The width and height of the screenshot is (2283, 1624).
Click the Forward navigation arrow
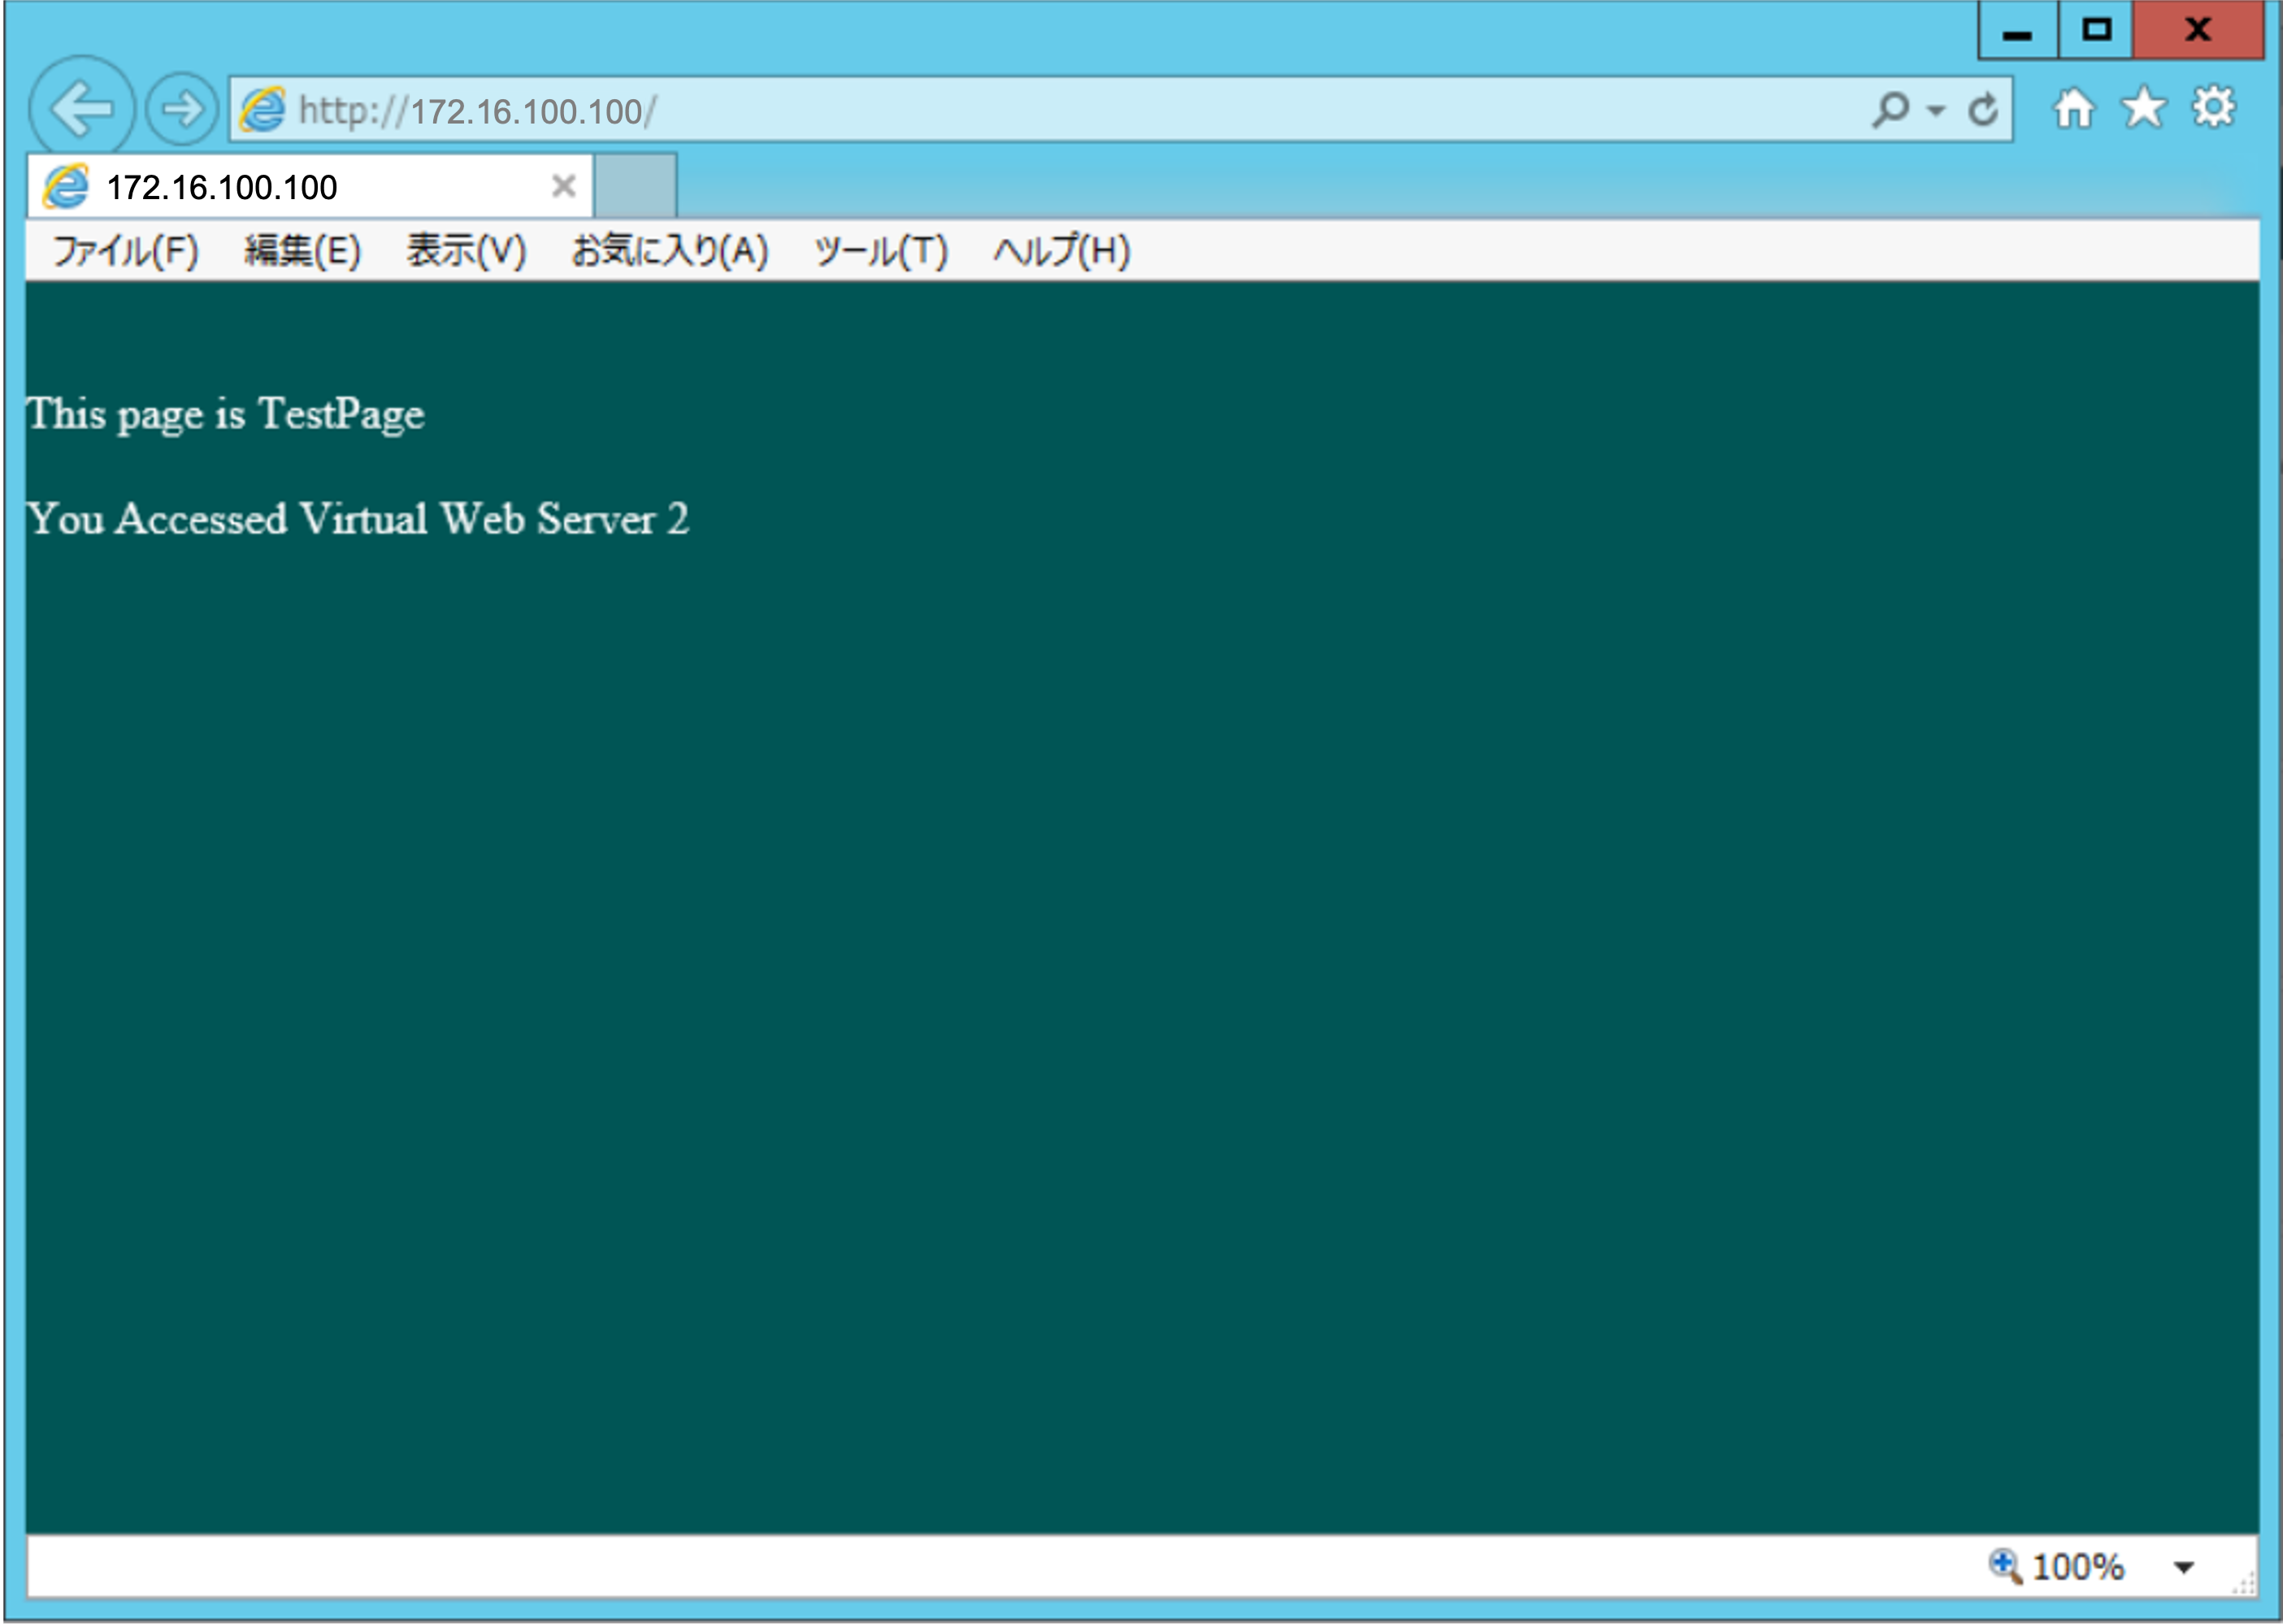coord(181,108)
